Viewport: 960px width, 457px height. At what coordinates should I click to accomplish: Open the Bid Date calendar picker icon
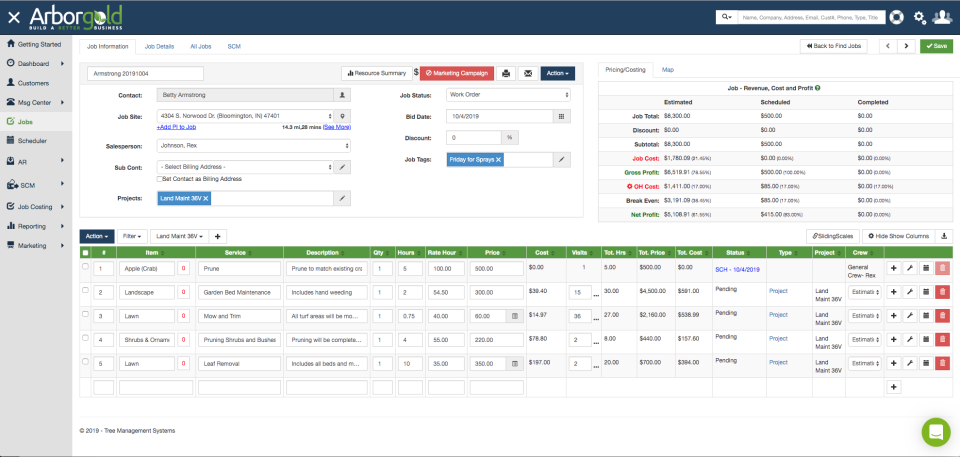click(562, 116)
